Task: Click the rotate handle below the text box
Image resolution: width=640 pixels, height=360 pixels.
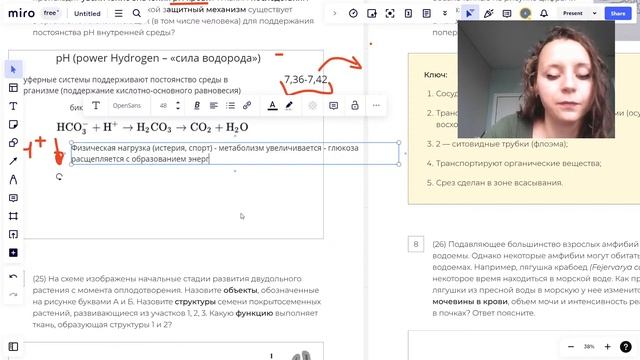Action: click(59, 176)
